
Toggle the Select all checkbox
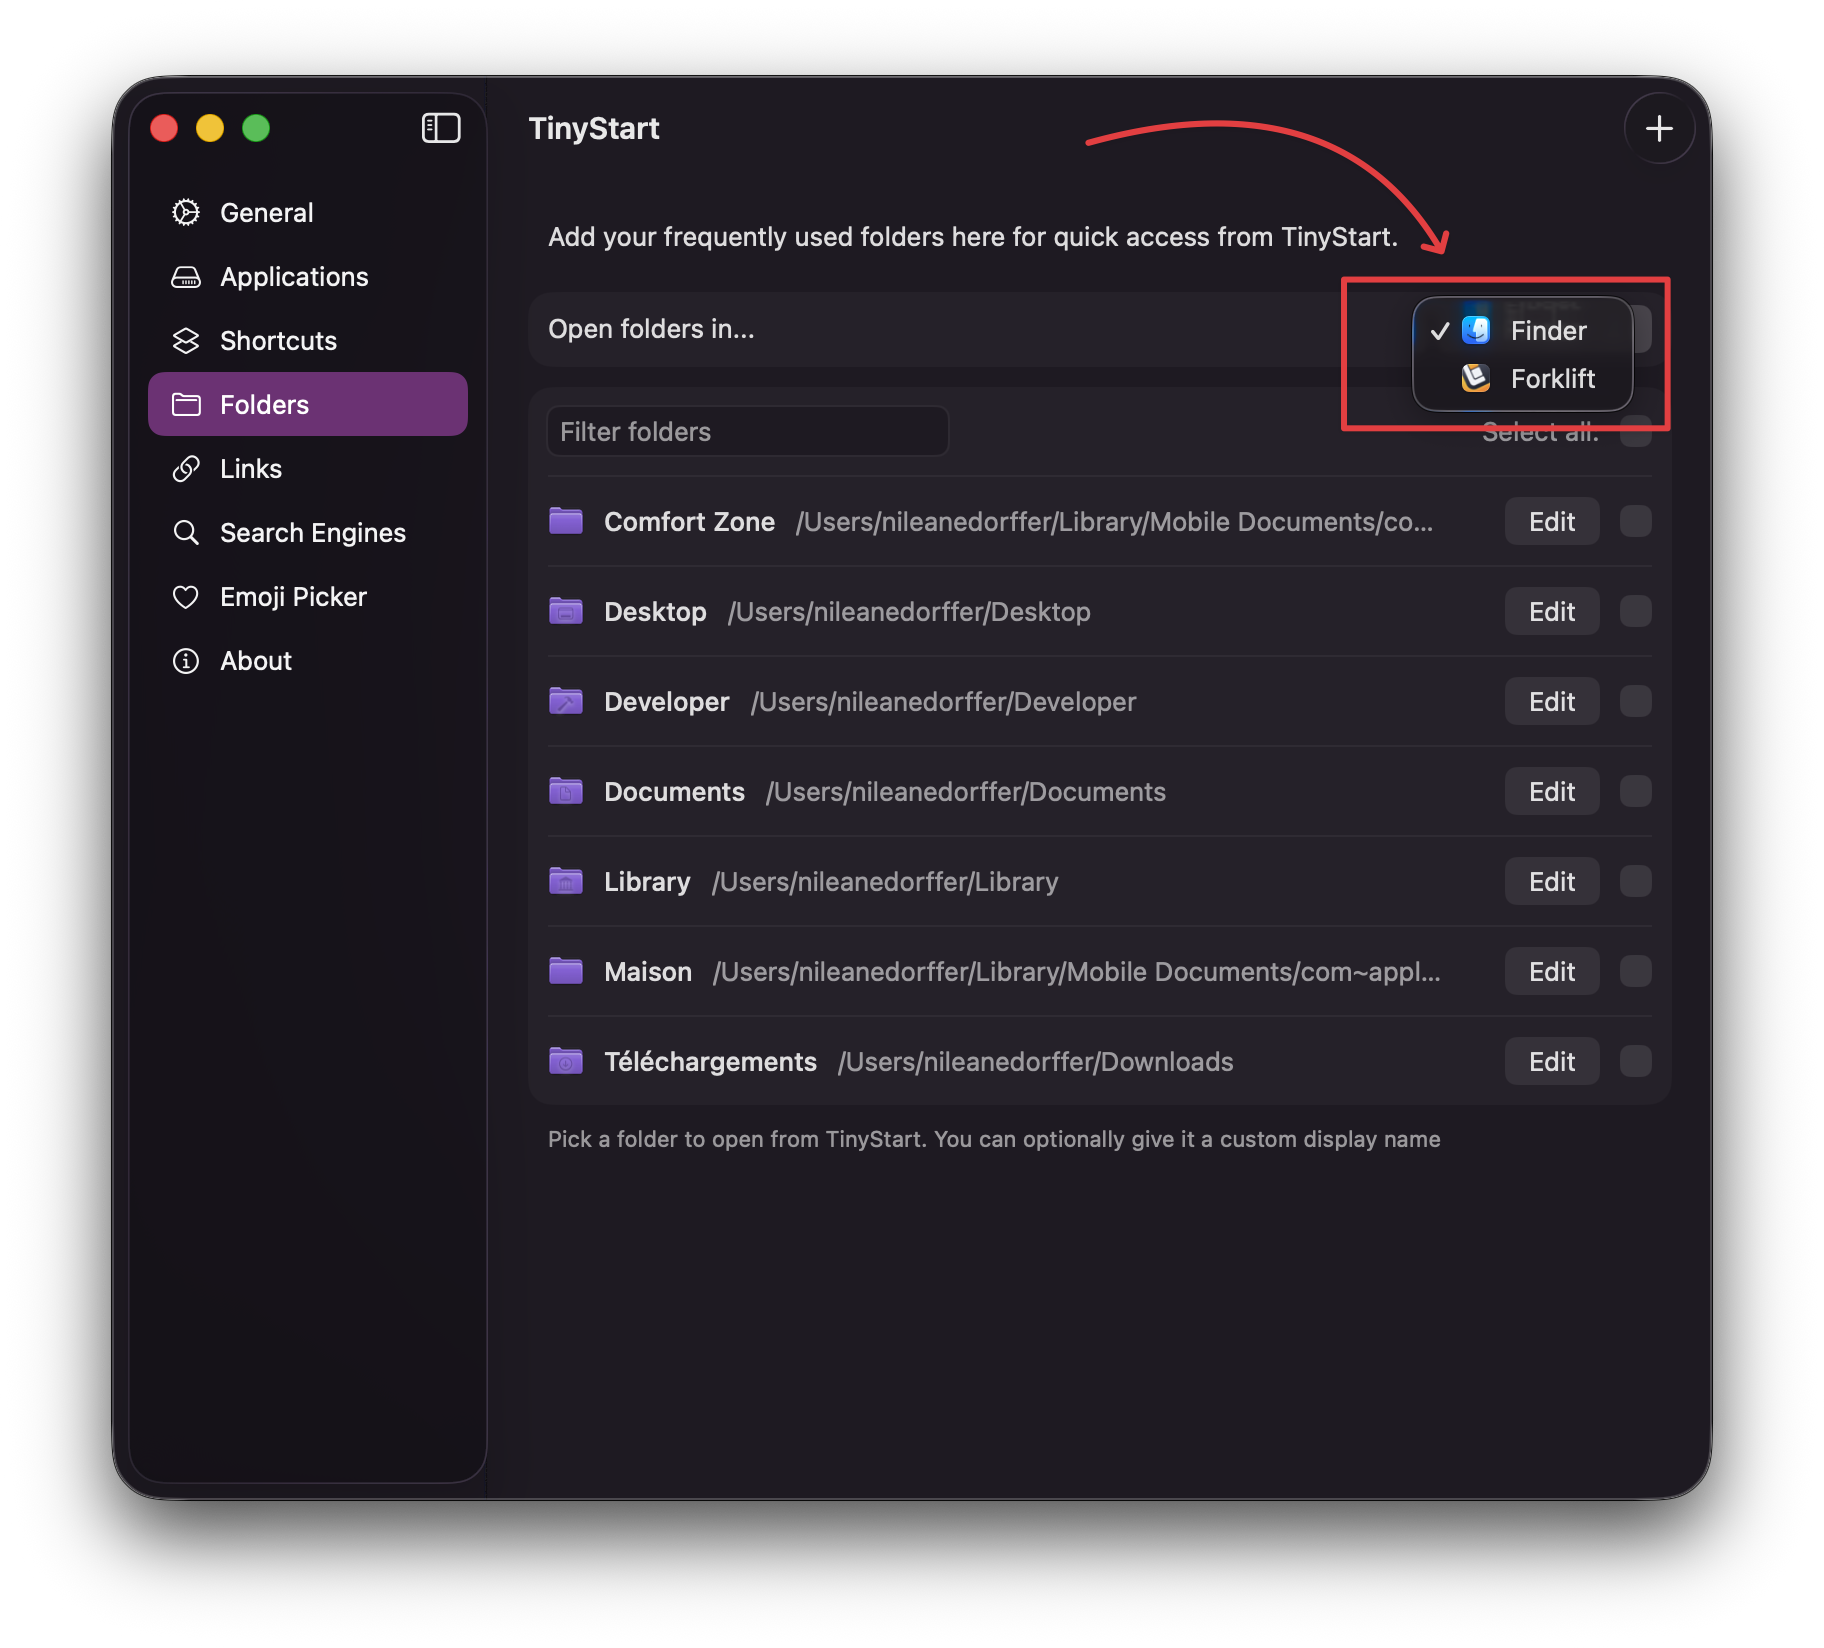pyautogui.click(x=1636, y=432)
